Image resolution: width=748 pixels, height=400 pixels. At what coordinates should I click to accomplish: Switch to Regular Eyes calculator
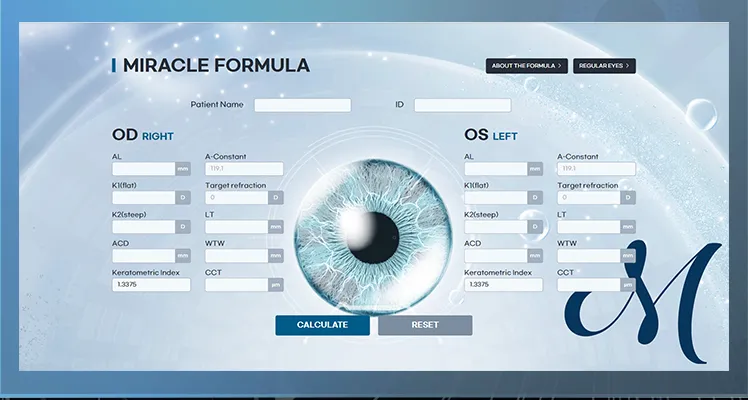(x=604, y=66)
